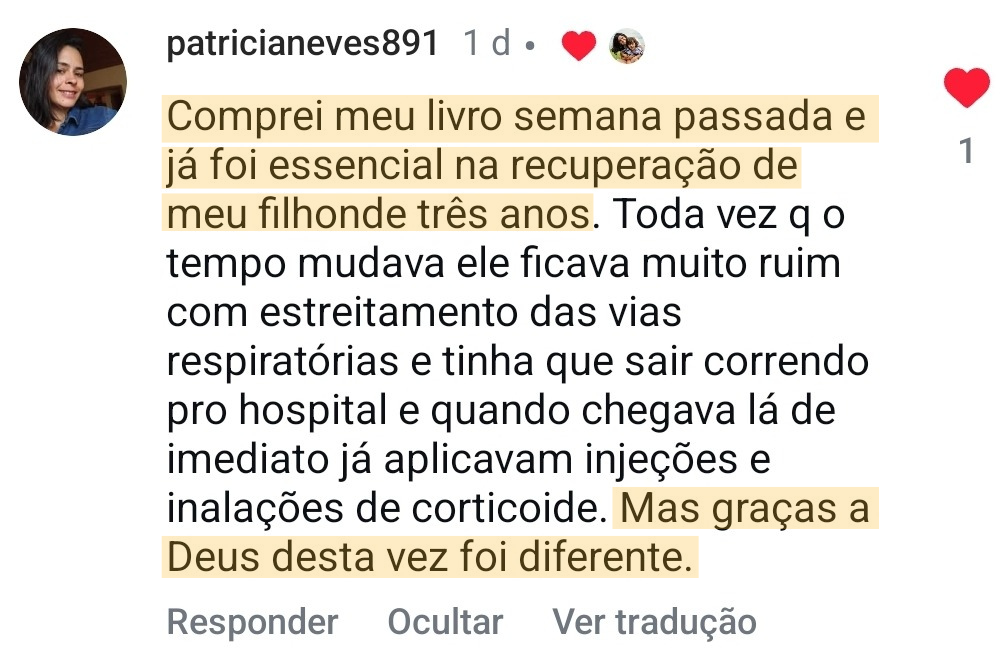Click the tiny creator avatar beside the small heart
The image size is (1005, 670).
[x=627, y=45]
